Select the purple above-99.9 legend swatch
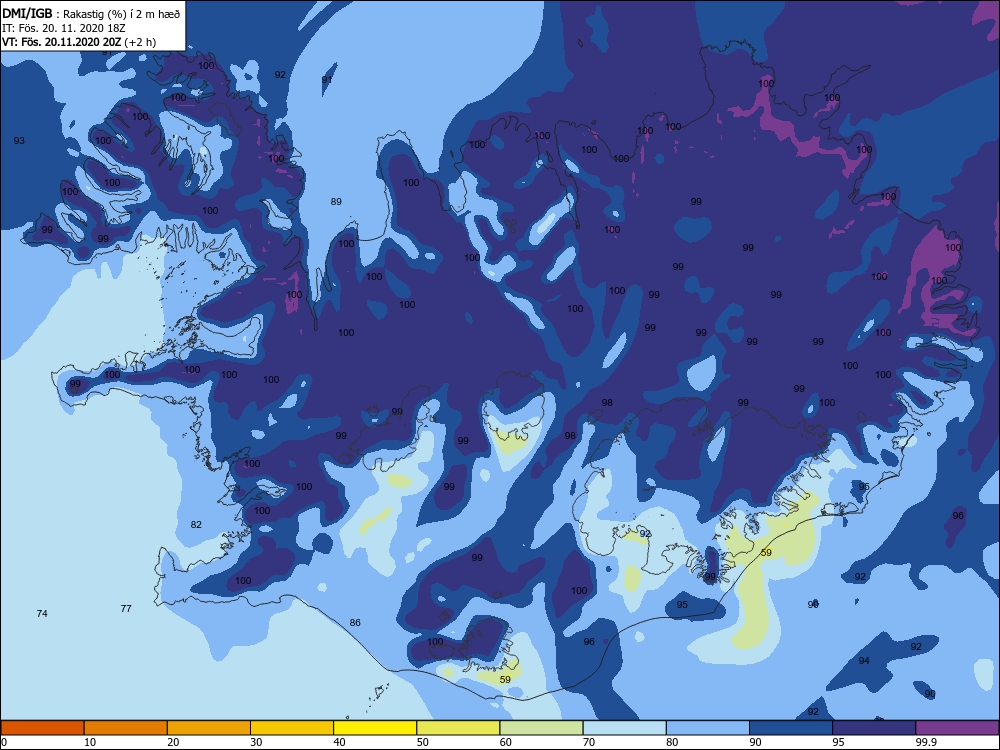 tap(957, 728)
